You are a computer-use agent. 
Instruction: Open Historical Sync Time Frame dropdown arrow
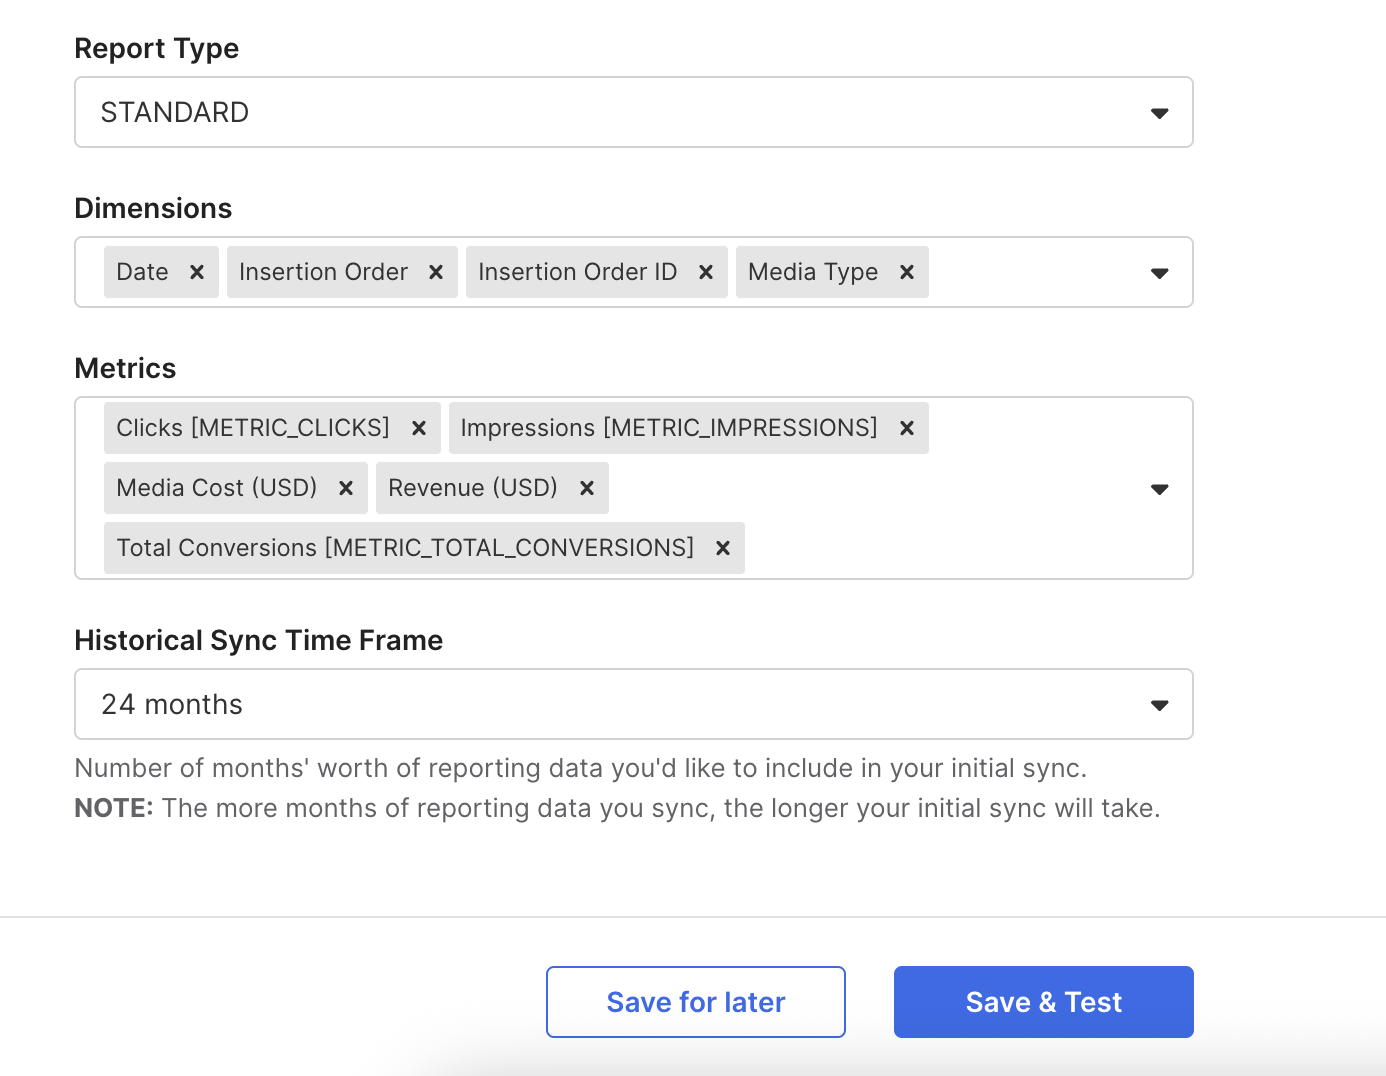pos(1159,705)
